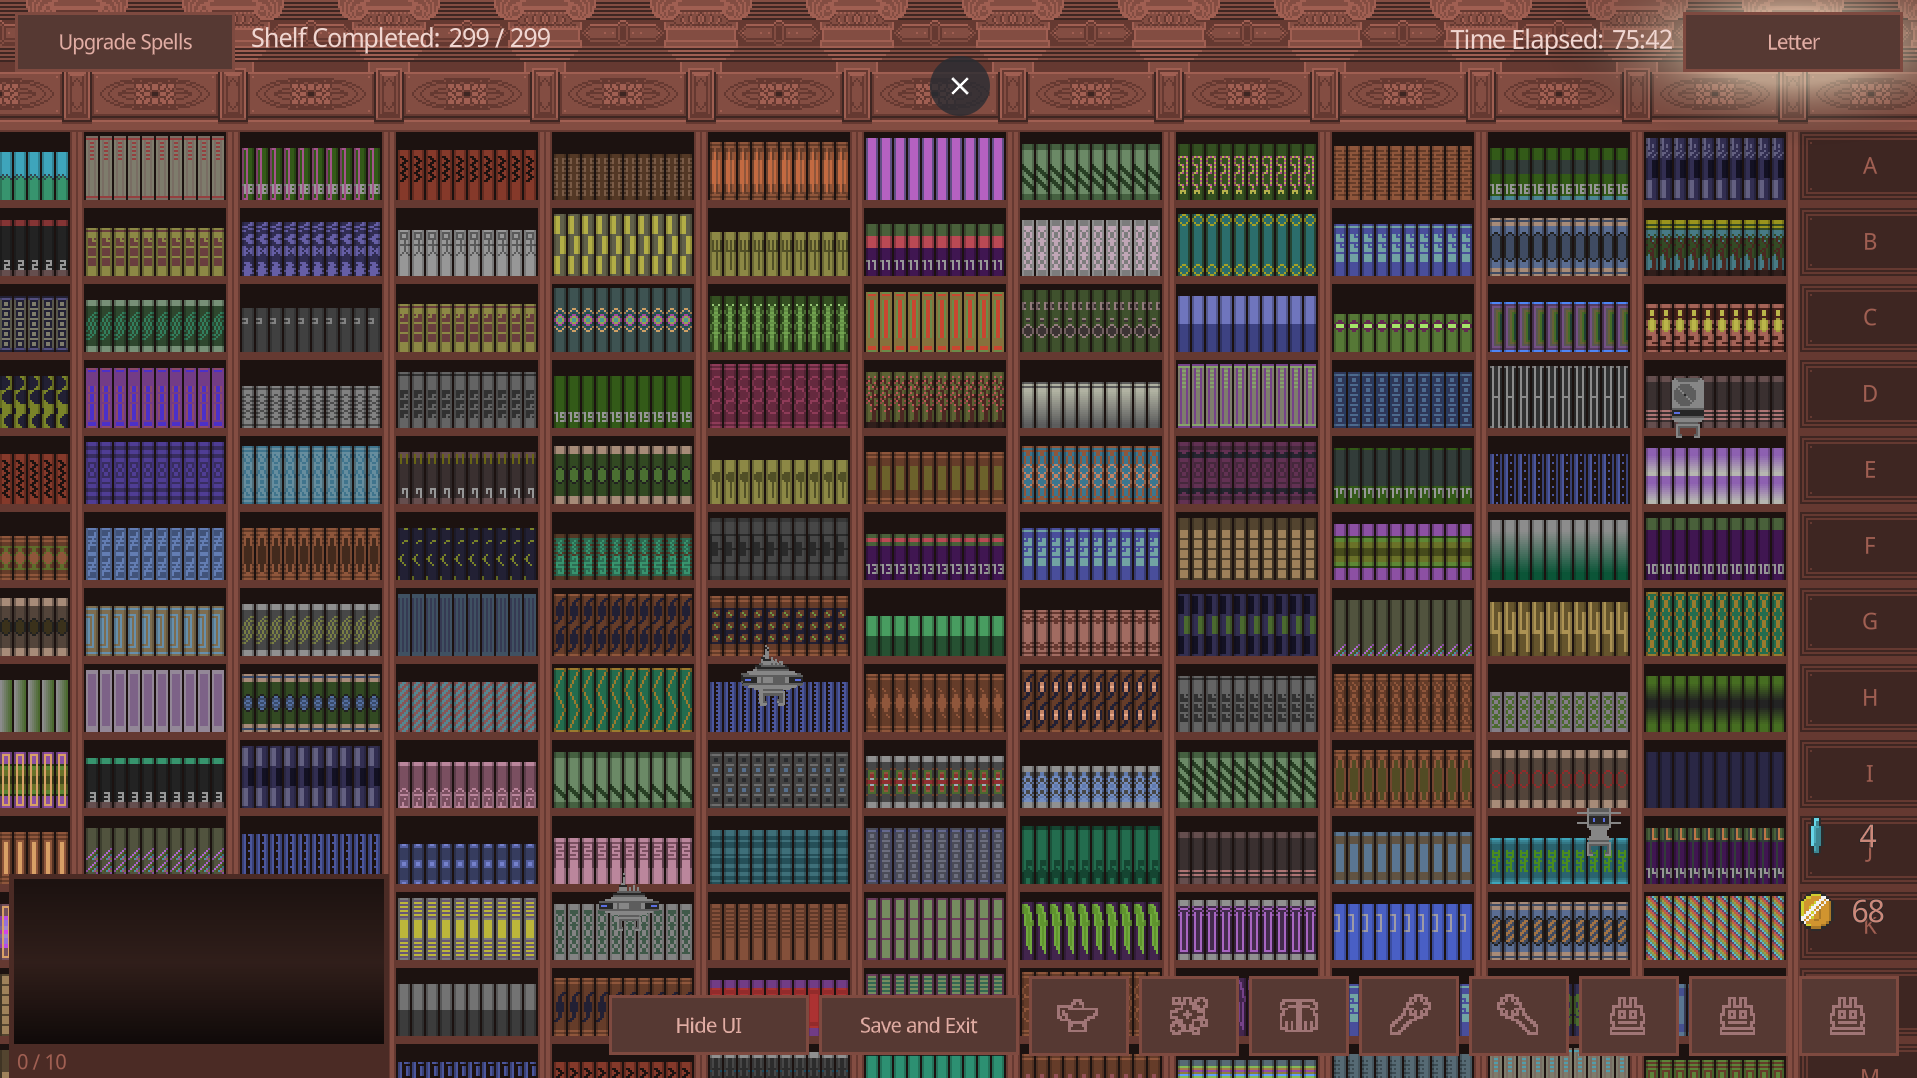Screen dimensions: 1917x1078
Task: Select the rightmost golem helper icon
Action: pyautogui.click(x=1848, y=1016)
